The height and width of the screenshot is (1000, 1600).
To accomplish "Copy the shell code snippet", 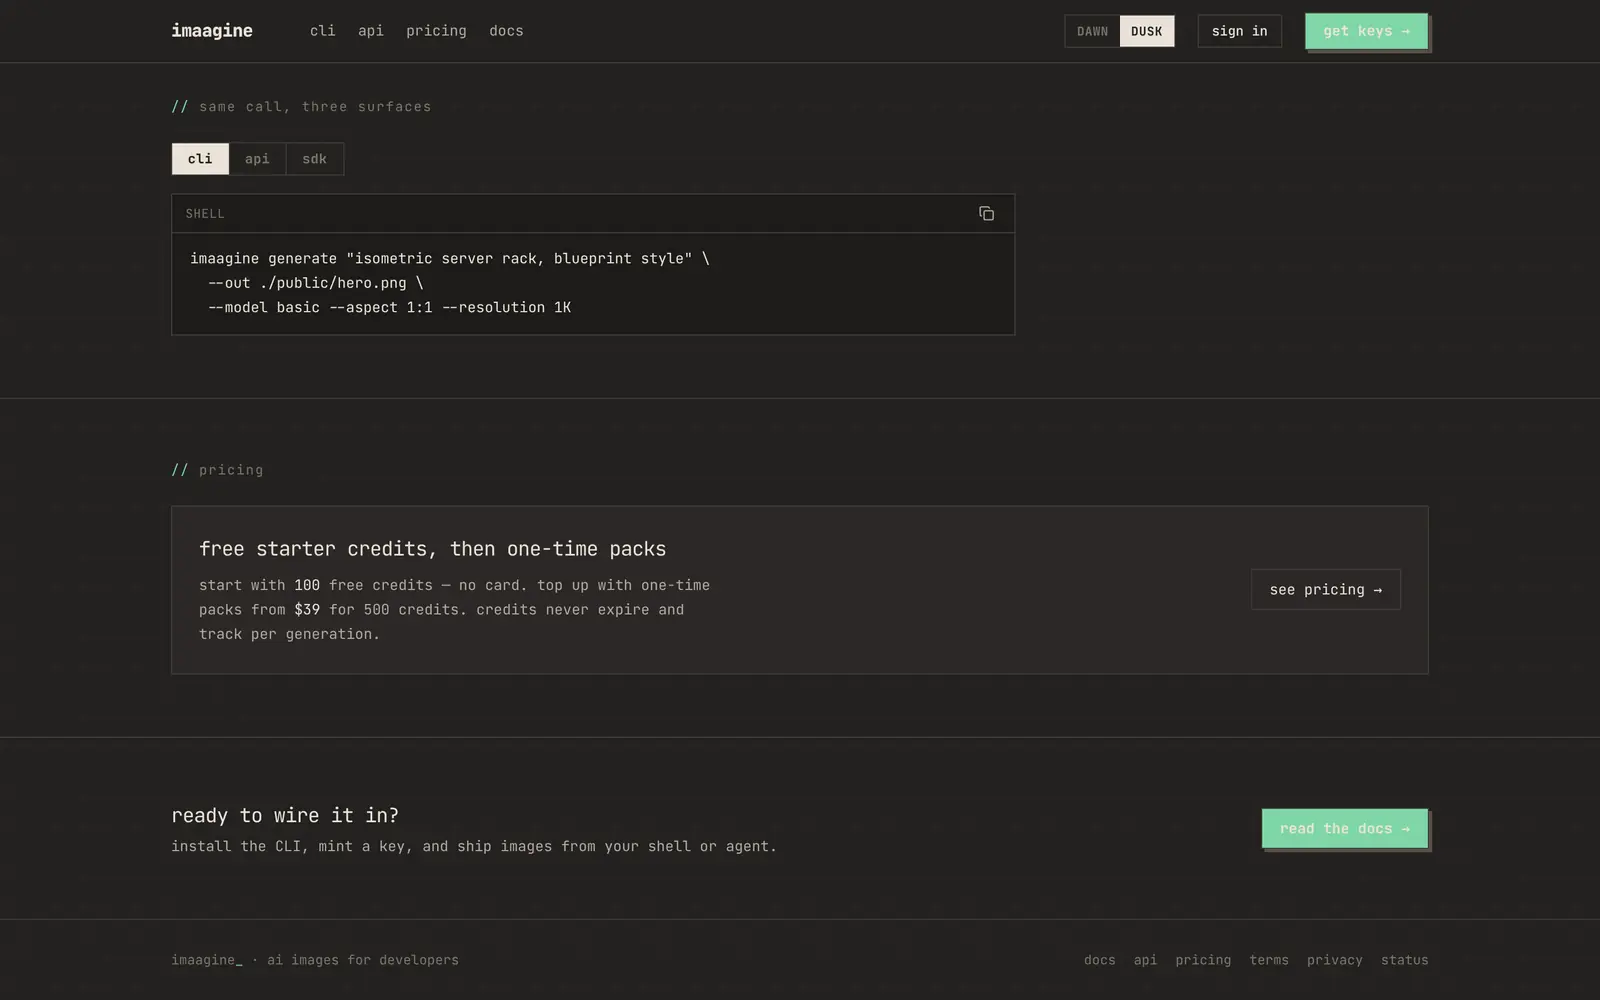I will pos(986,214).
